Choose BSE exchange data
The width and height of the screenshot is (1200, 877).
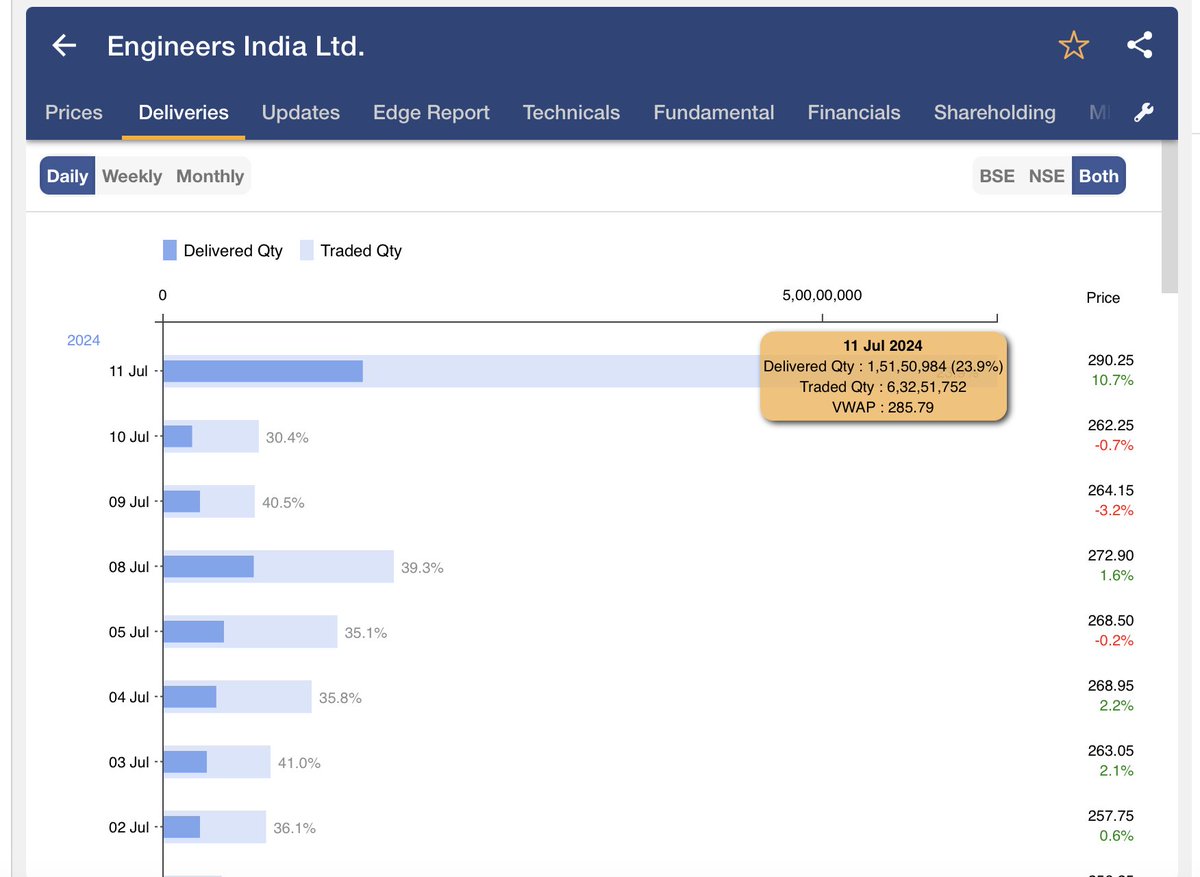[997, 176]
